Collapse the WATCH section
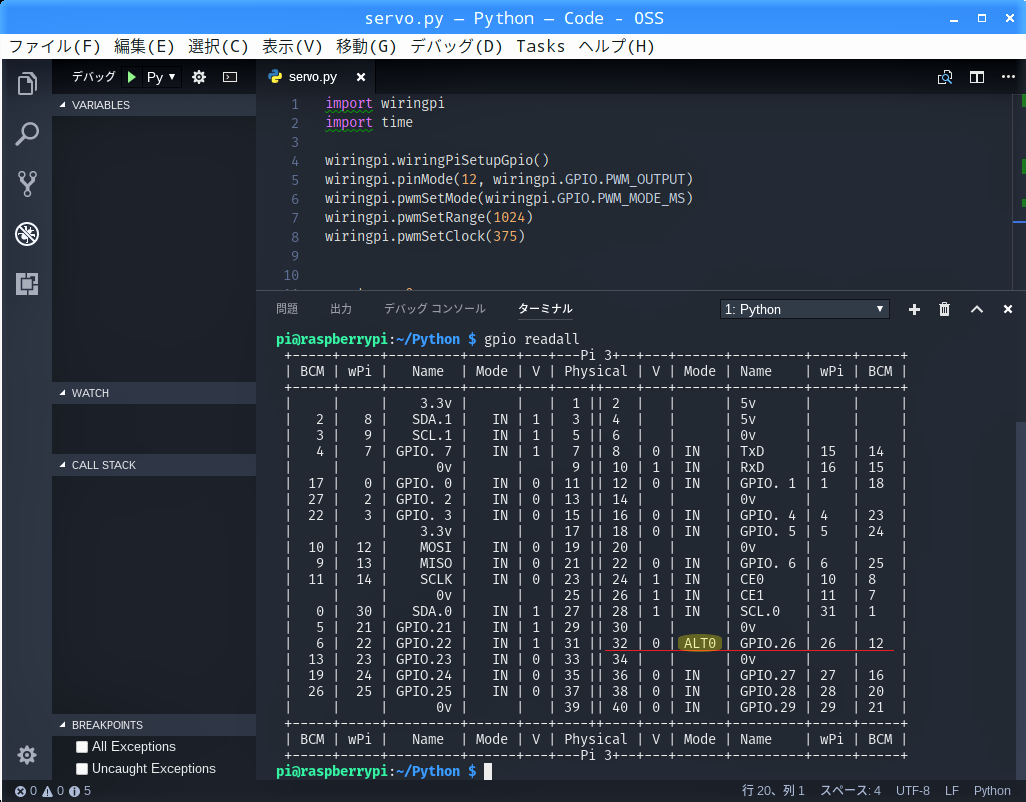Viewport: 1026px width, 802px height. tap(154, 392)
